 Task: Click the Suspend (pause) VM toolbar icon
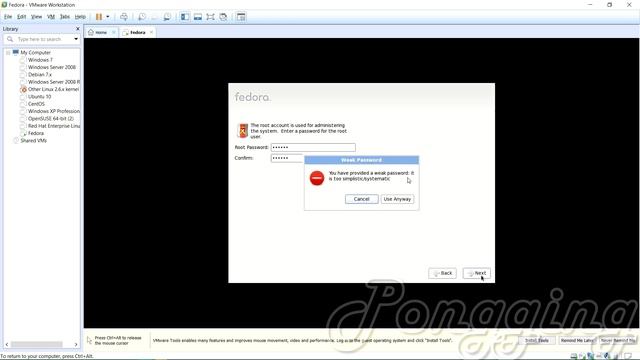click(99, 17)
